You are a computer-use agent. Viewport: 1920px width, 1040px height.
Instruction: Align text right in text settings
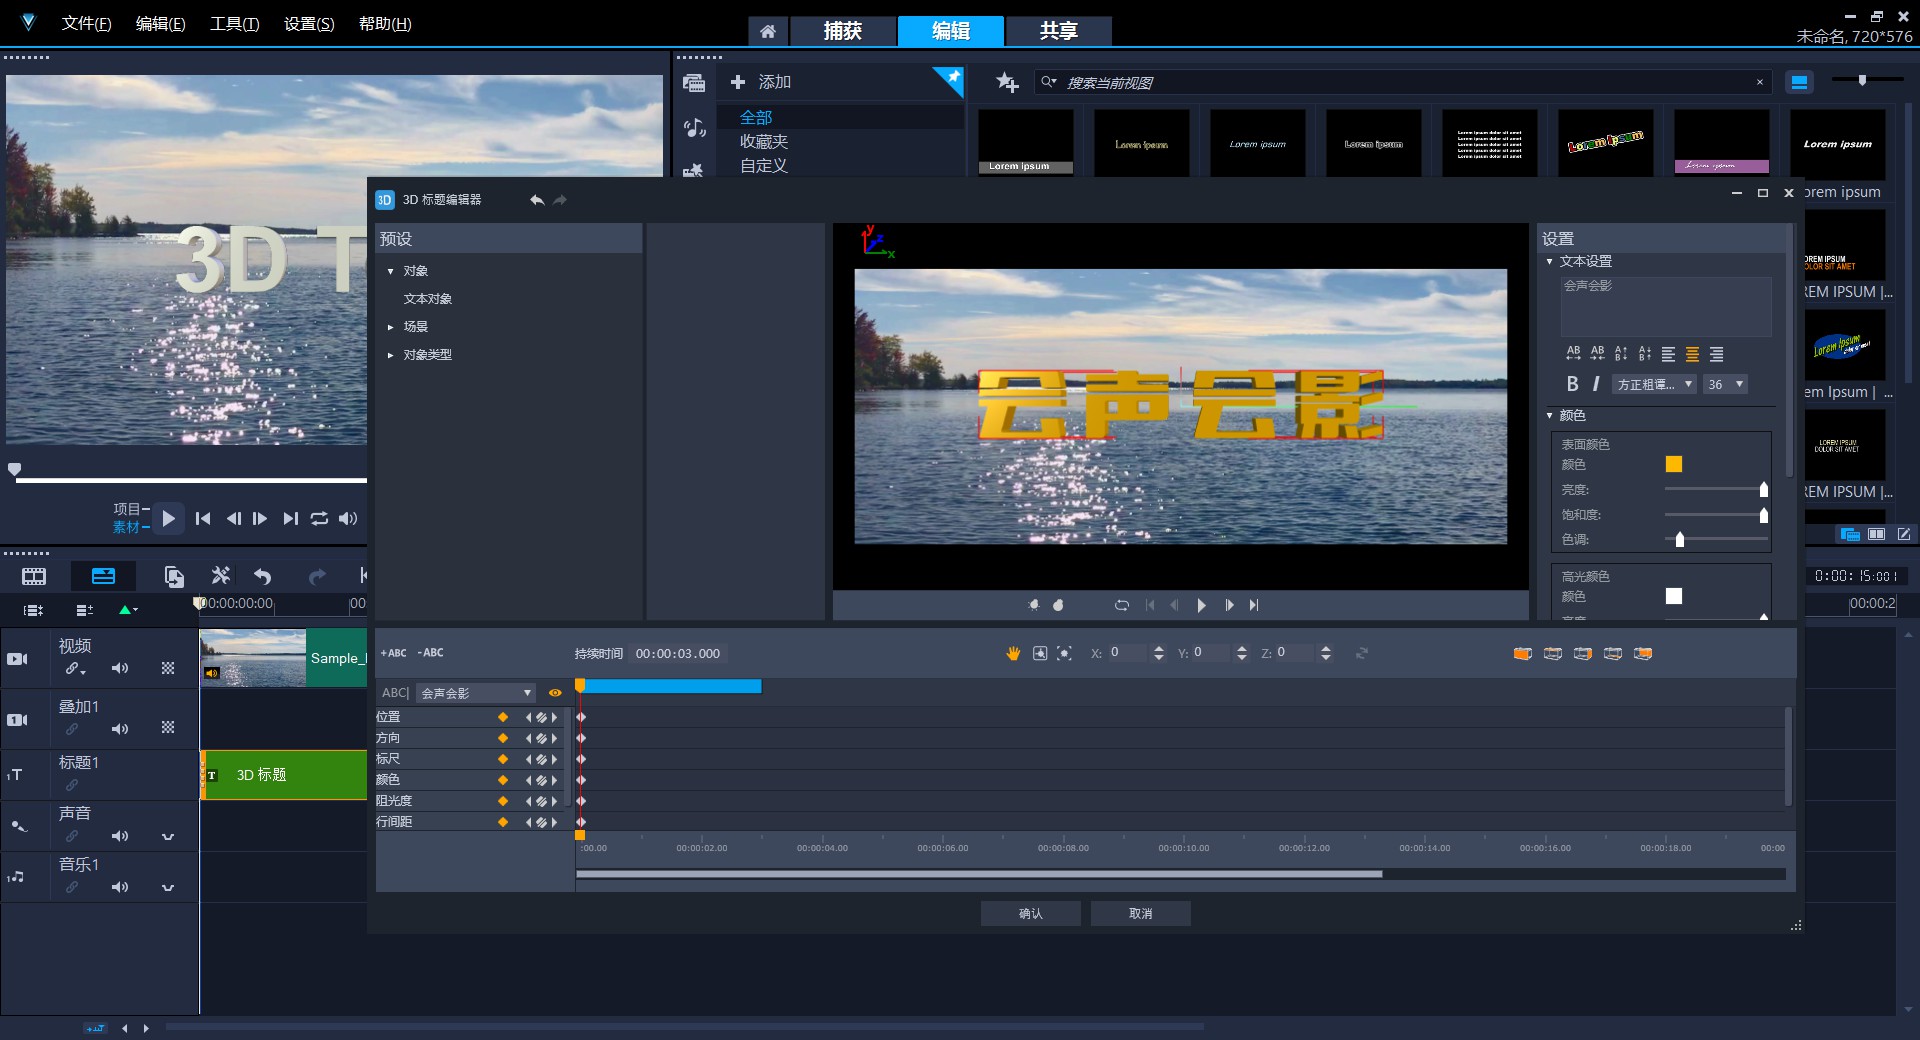tap(1716, 354)
